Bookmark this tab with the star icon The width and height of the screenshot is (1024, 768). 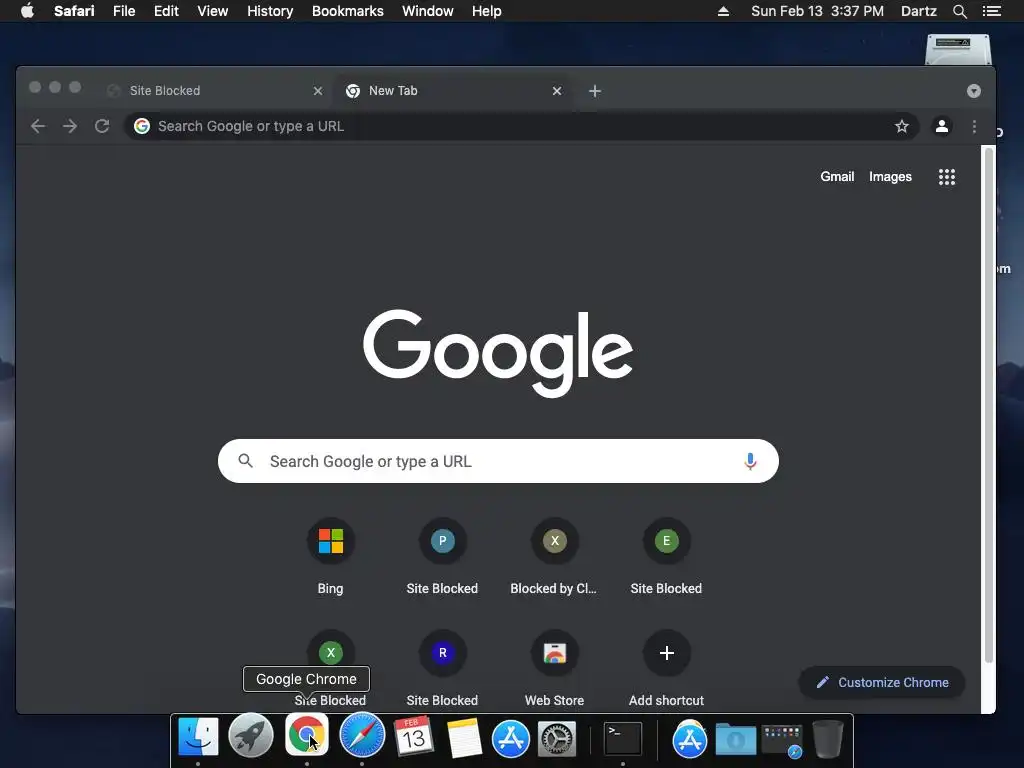click(902, 126)
